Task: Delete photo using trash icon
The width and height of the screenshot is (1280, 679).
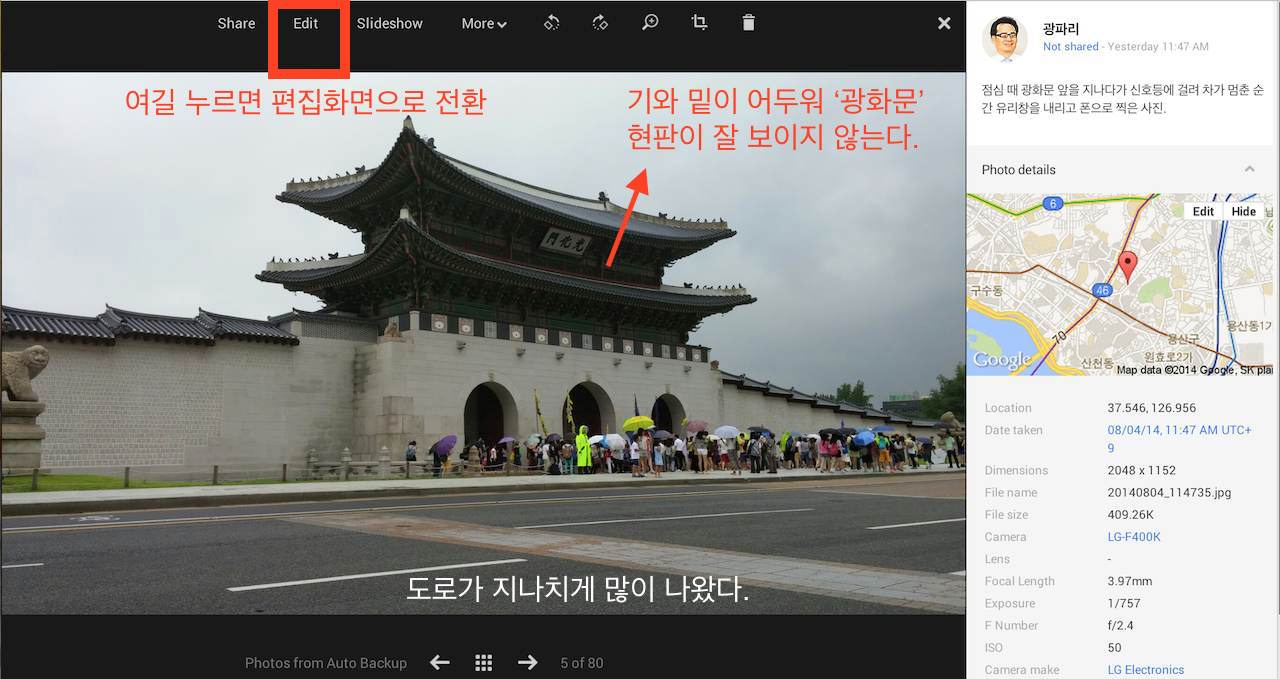Action: click(x=748, y=23)
